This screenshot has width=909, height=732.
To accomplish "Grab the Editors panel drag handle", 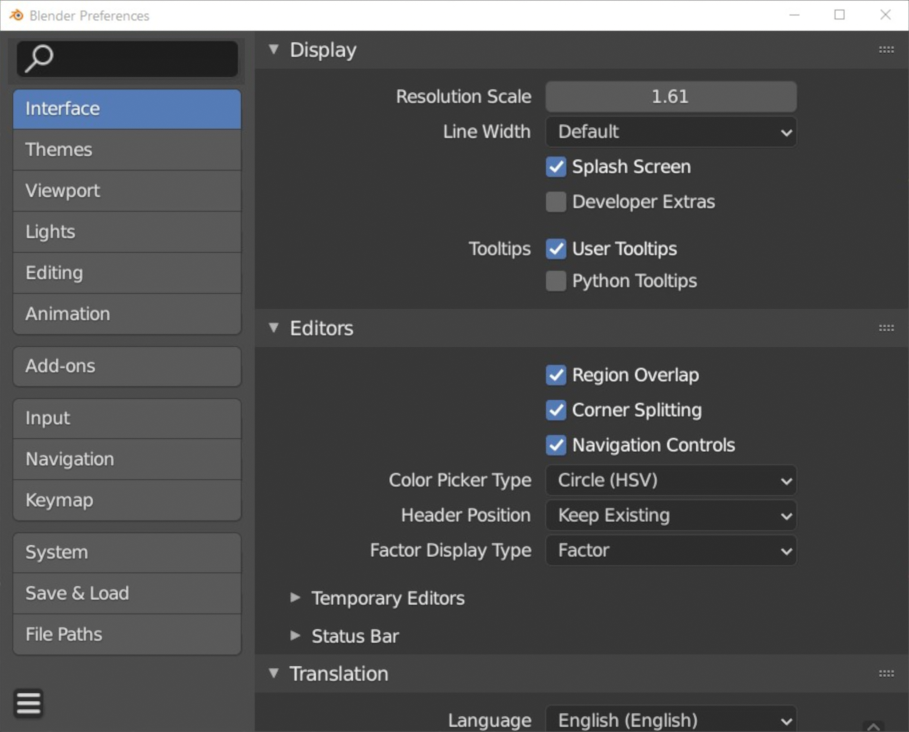I will pyautogui.click(x=886, y=328).
